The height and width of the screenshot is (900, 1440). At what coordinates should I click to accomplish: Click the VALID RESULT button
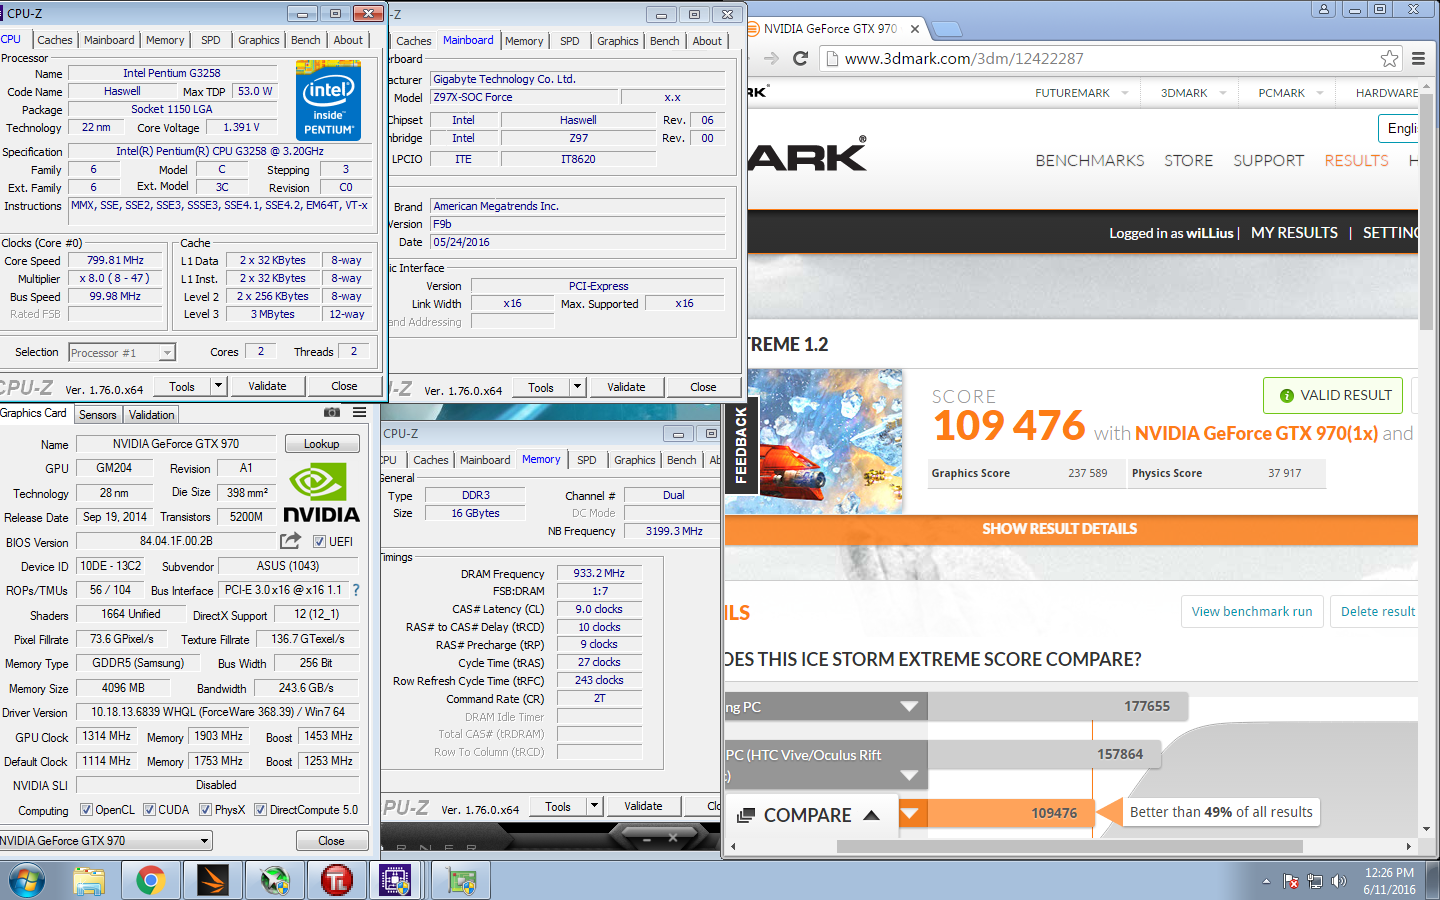coord(1333,395)
